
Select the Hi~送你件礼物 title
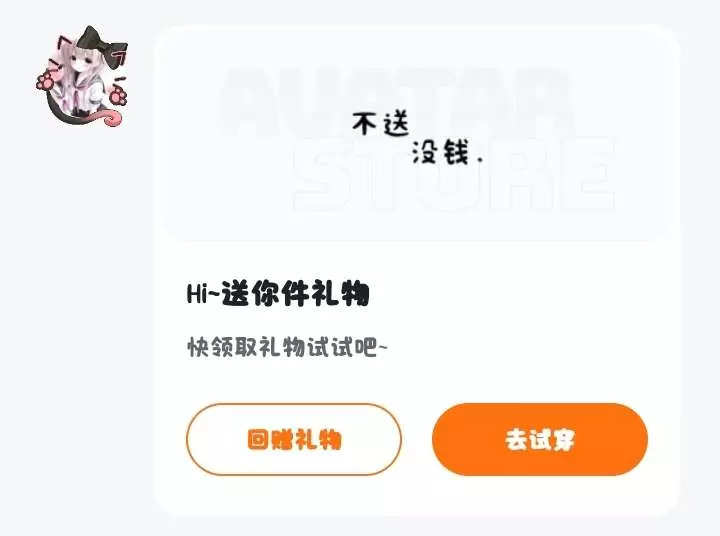[278, 293]
